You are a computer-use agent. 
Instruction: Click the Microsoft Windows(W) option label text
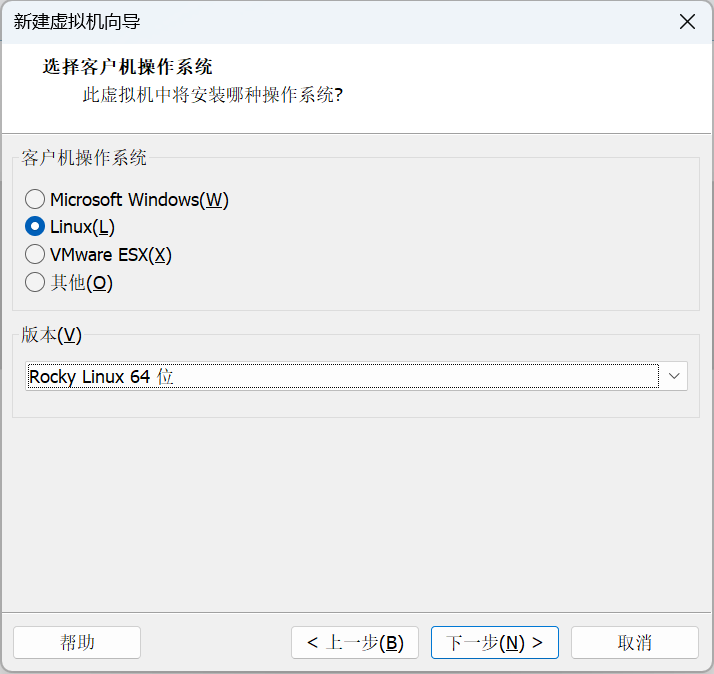(139, 200)
